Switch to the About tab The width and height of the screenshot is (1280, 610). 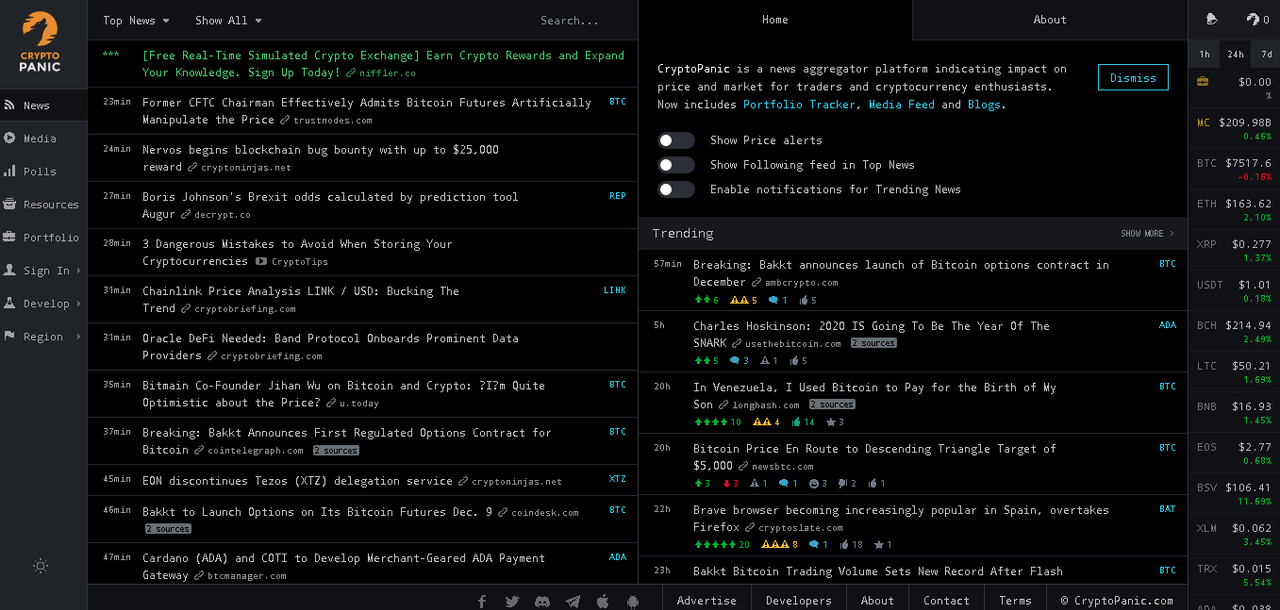1050,19
